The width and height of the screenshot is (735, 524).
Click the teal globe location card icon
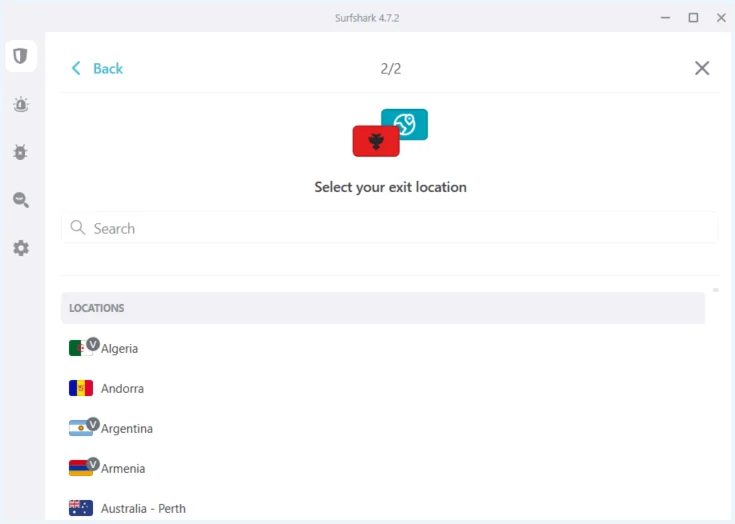tap(405, 124)
